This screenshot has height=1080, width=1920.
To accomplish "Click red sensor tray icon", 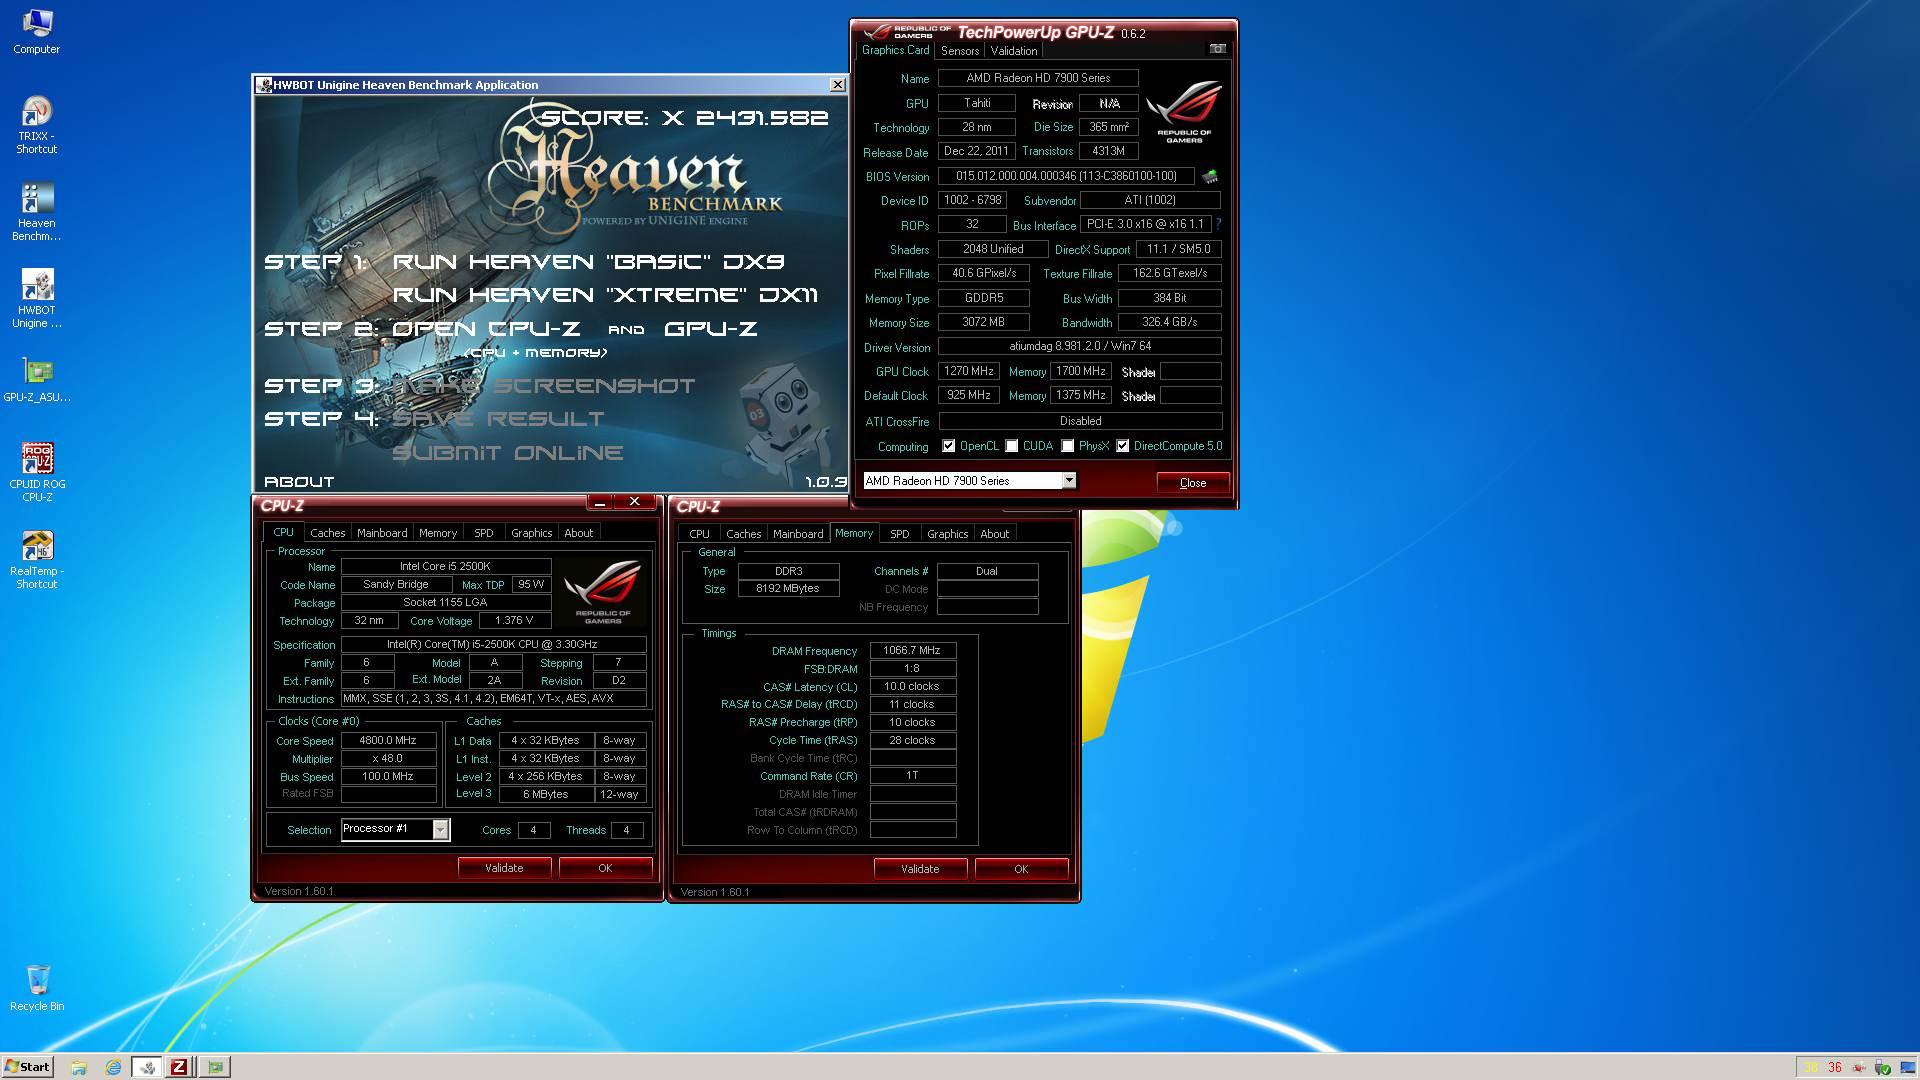I will coord(1859,1067).
